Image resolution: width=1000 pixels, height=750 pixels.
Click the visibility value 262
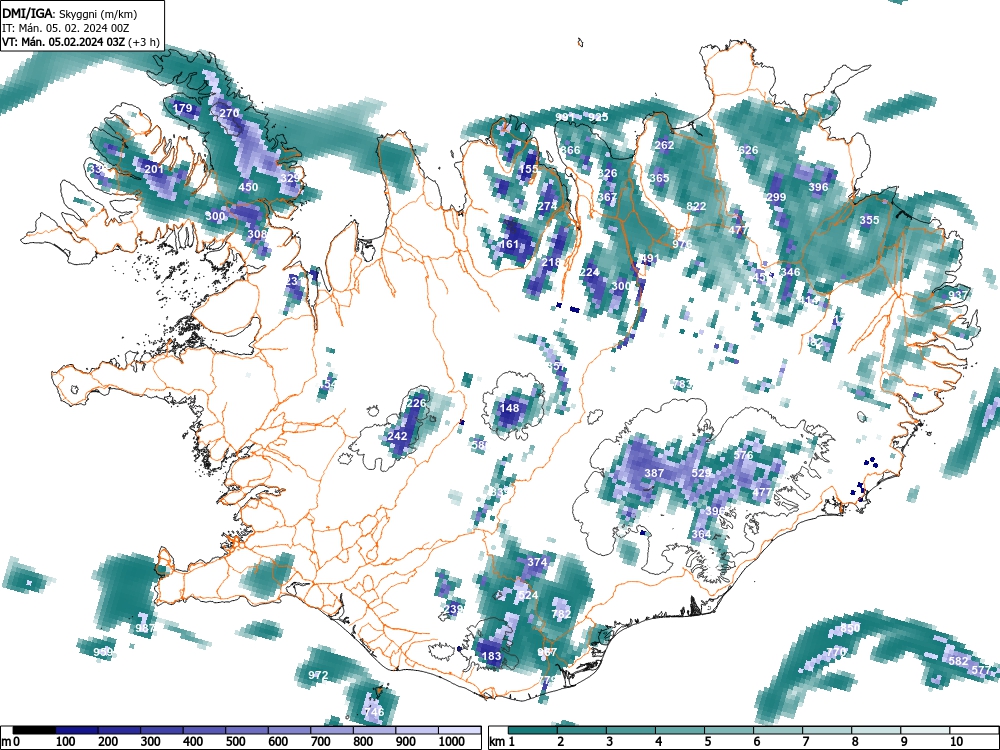click(x=665, y=145)
